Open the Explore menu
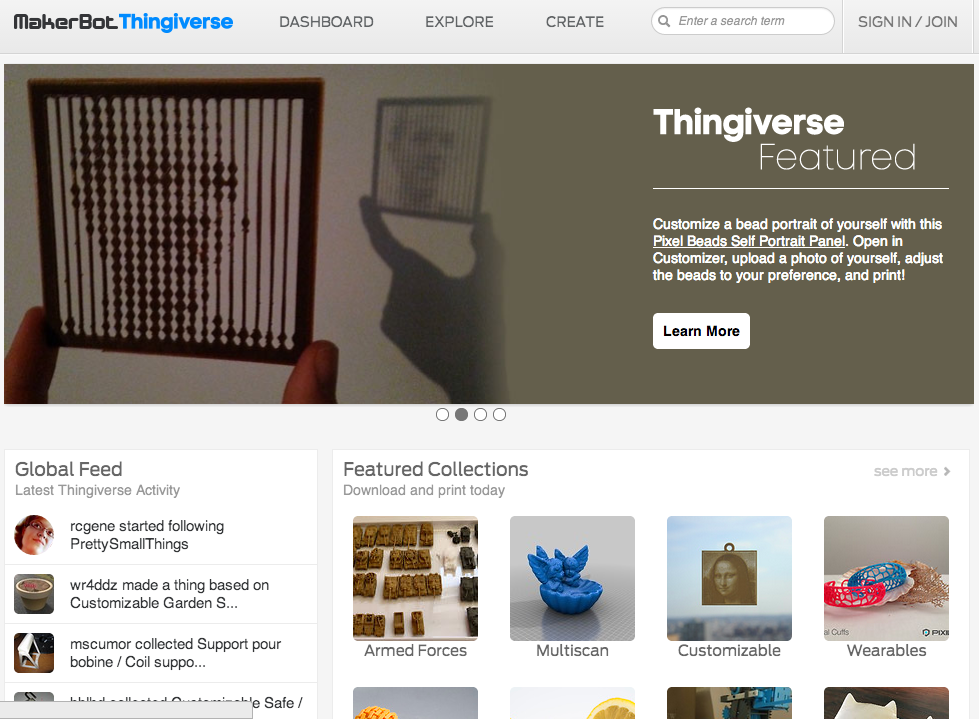 click(x=459, y=22)
